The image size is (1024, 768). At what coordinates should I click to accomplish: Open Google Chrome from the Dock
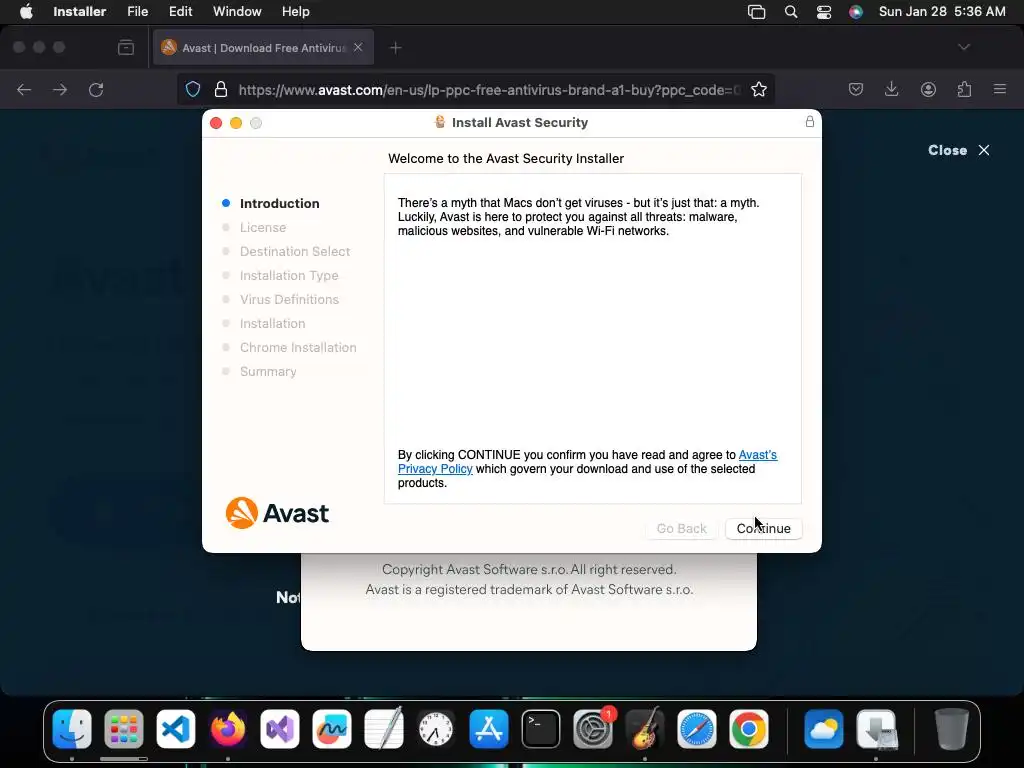point(749,729)
